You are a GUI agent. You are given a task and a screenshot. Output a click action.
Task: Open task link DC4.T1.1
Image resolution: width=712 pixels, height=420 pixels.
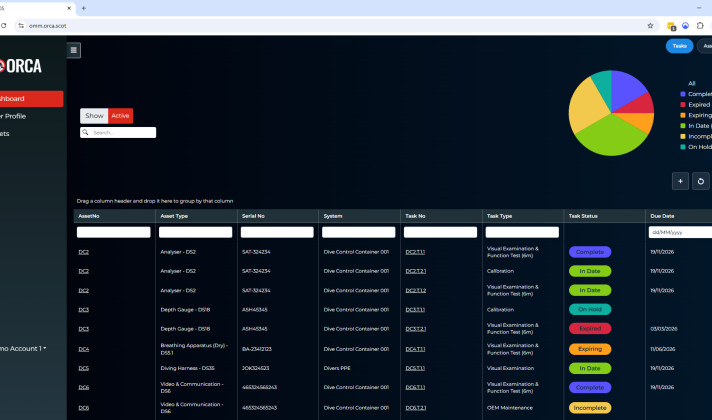point(415,349)
